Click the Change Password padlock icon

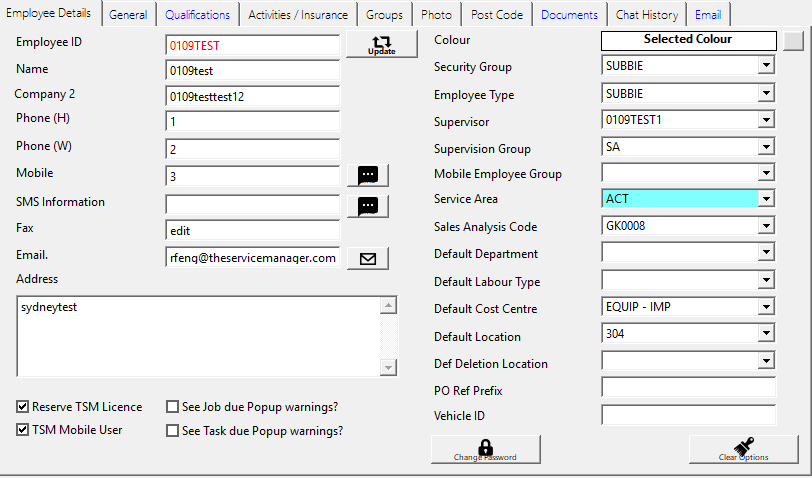coord(486,449)
